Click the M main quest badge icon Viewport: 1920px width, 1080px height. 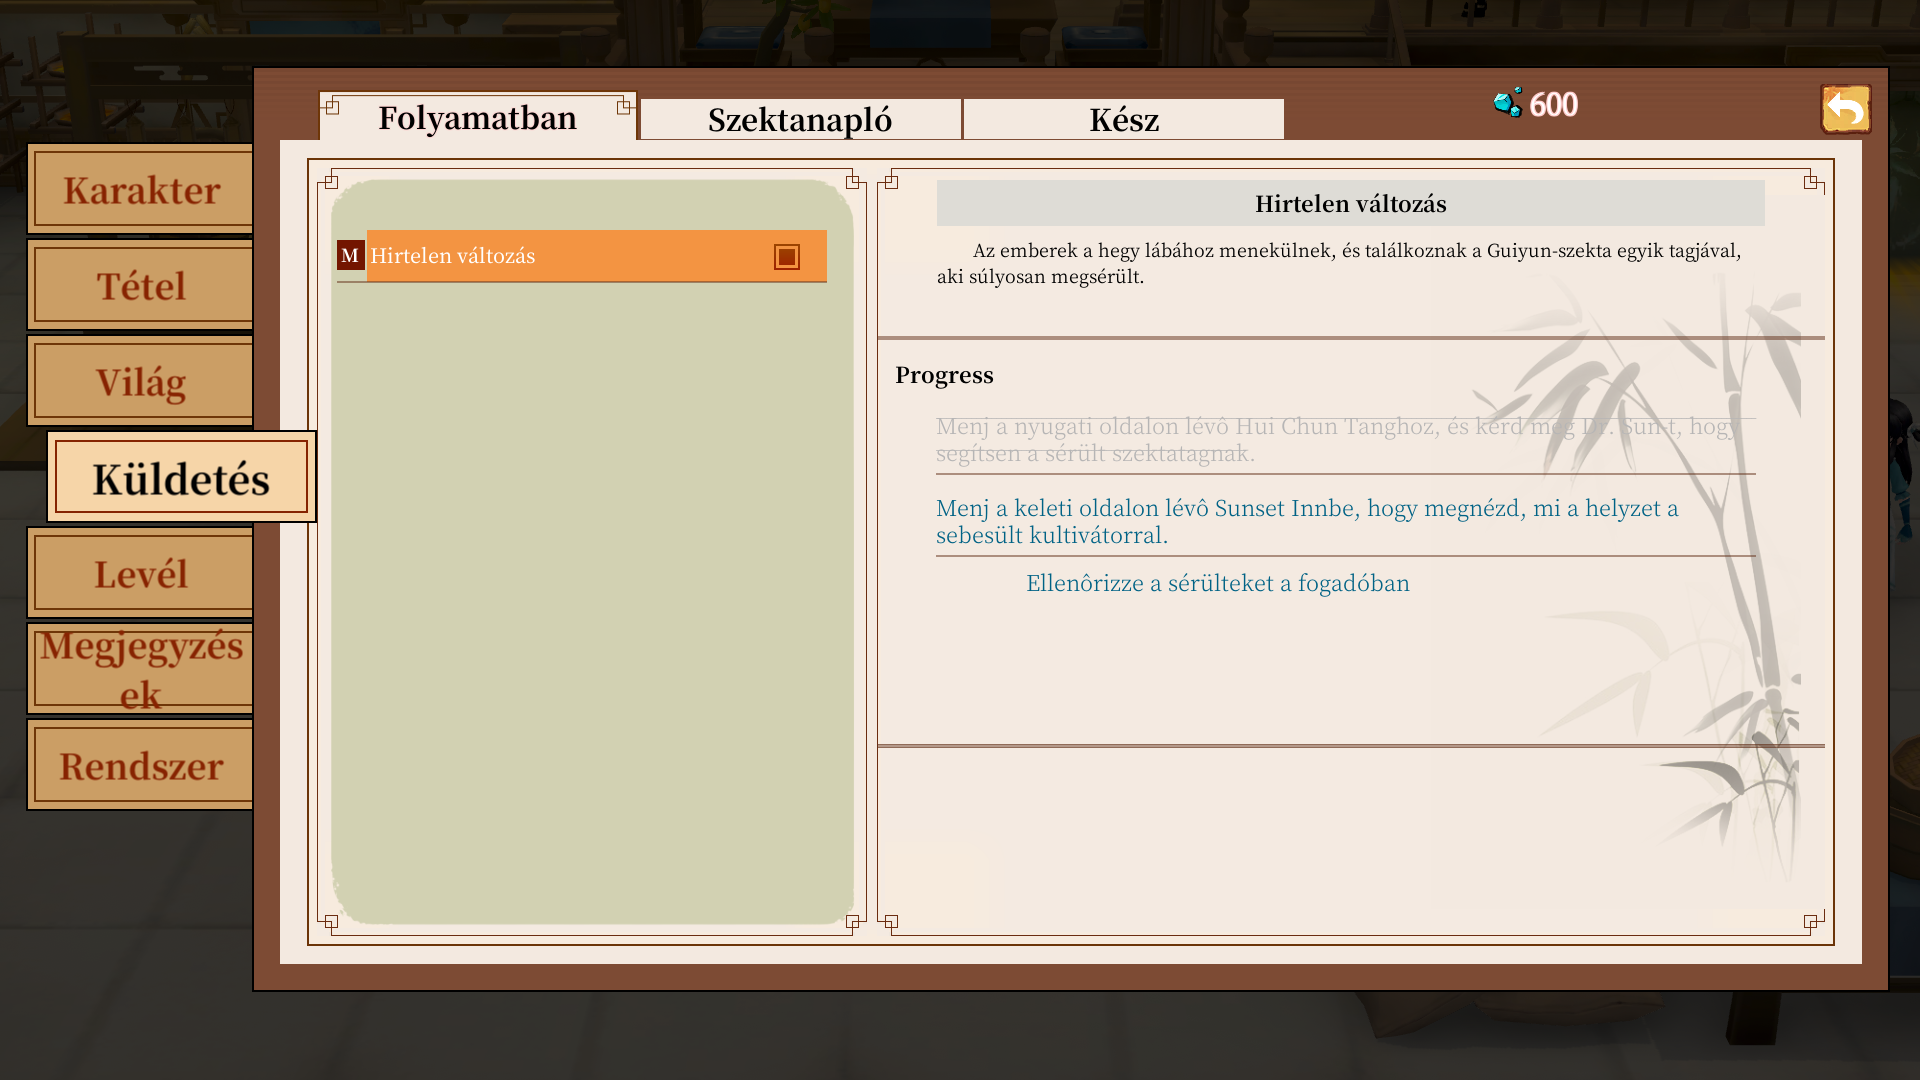point(350,256)
